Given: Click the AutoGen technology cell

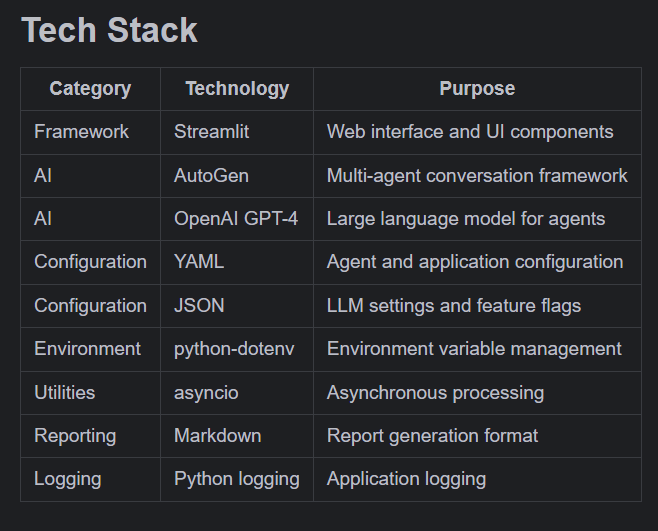Looking at the screenshot, I should [x=237, y=176].
